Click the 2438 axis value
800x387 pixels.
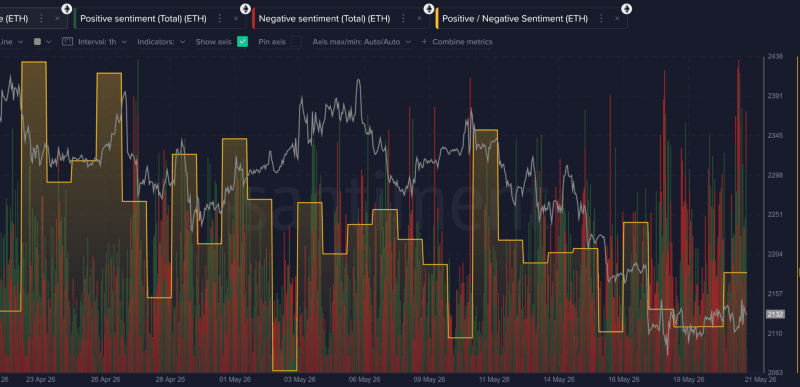pos(775,57)
